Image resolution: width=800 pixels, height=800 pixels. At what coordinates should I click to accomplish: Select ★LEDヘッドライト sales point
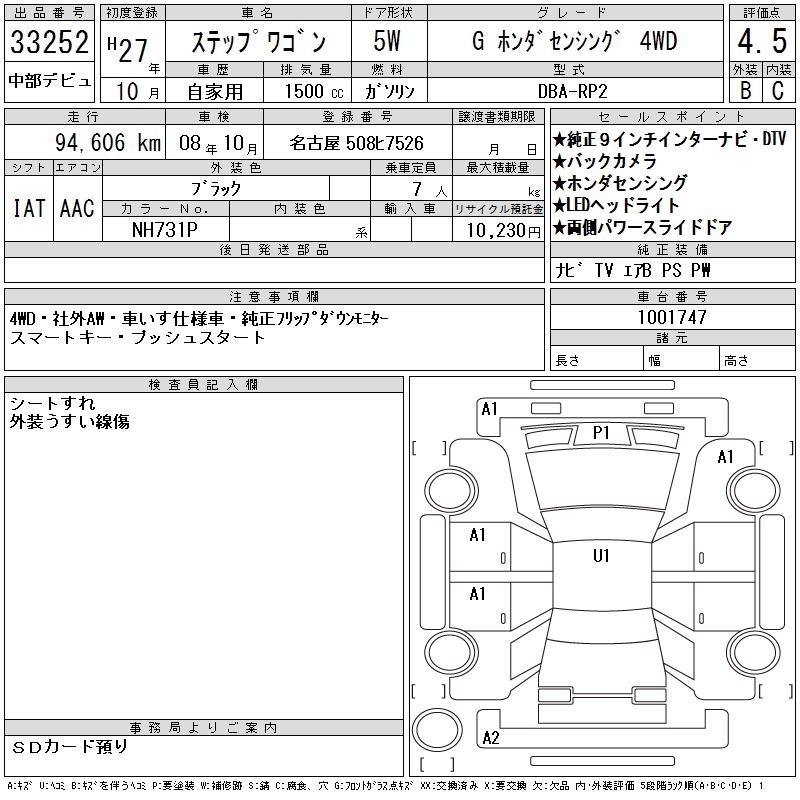616,205
